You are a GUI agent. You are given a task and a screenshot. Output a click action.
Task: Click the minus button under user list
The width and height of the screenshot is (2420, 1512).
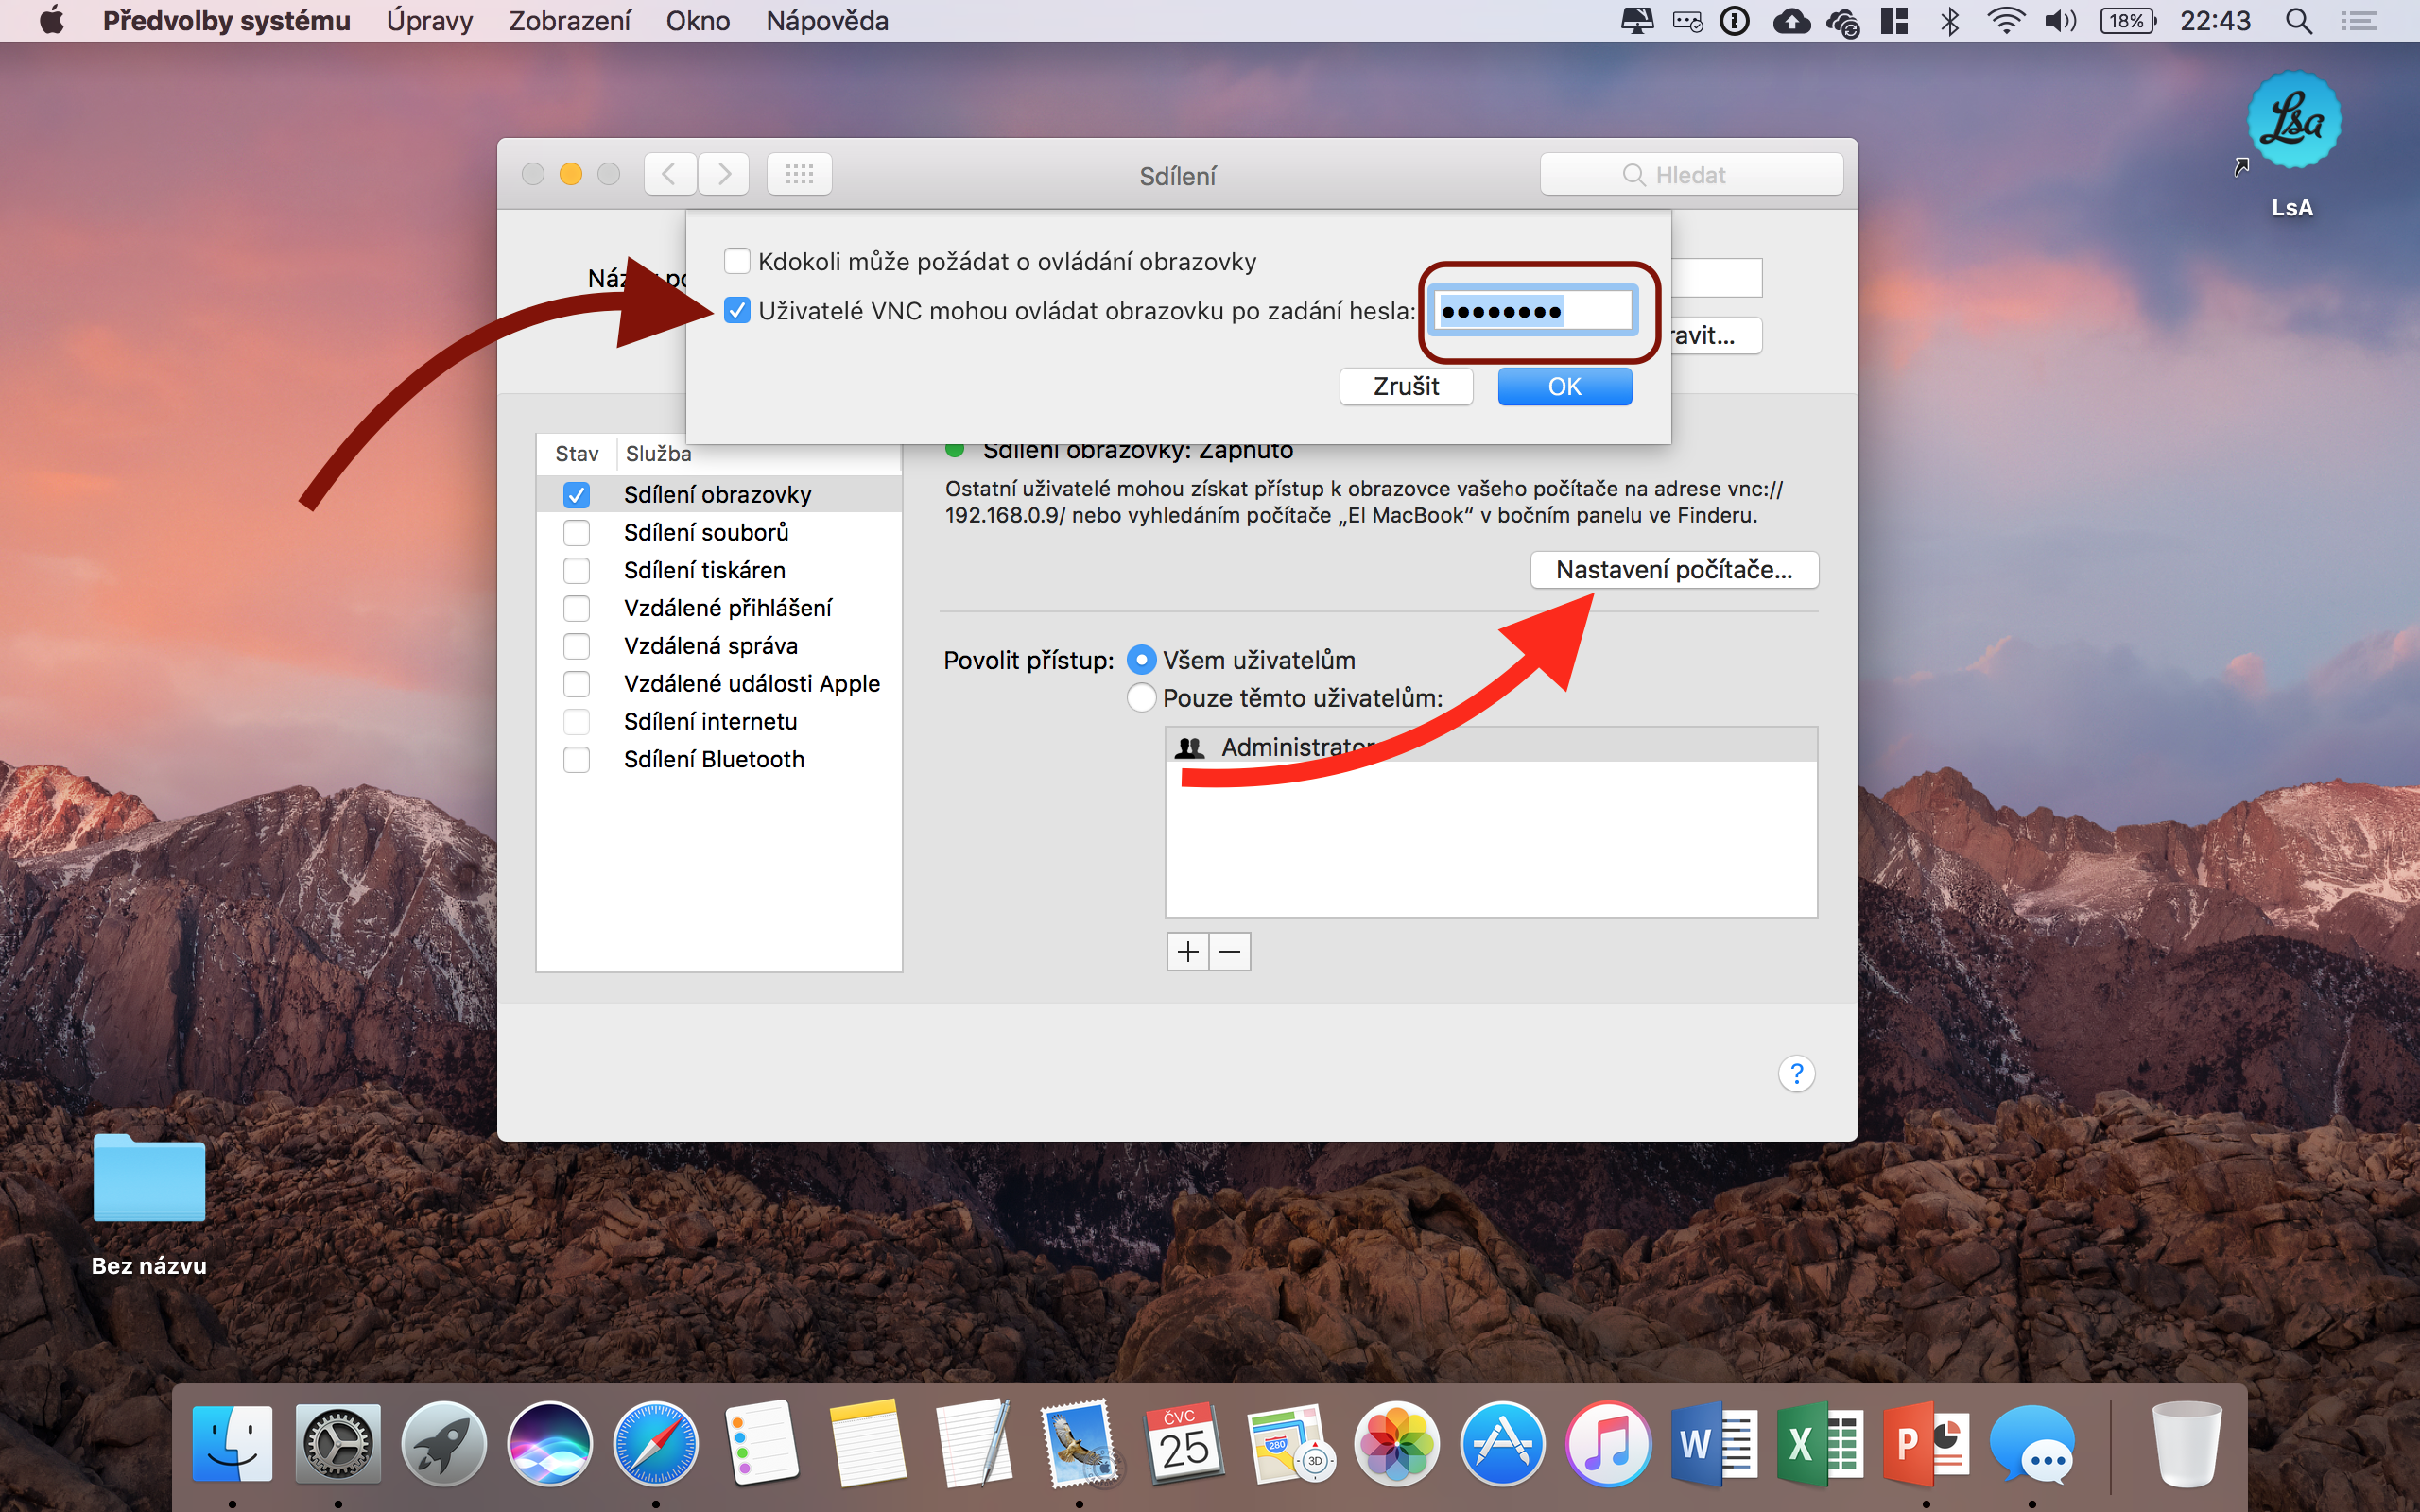(1230, 951)
